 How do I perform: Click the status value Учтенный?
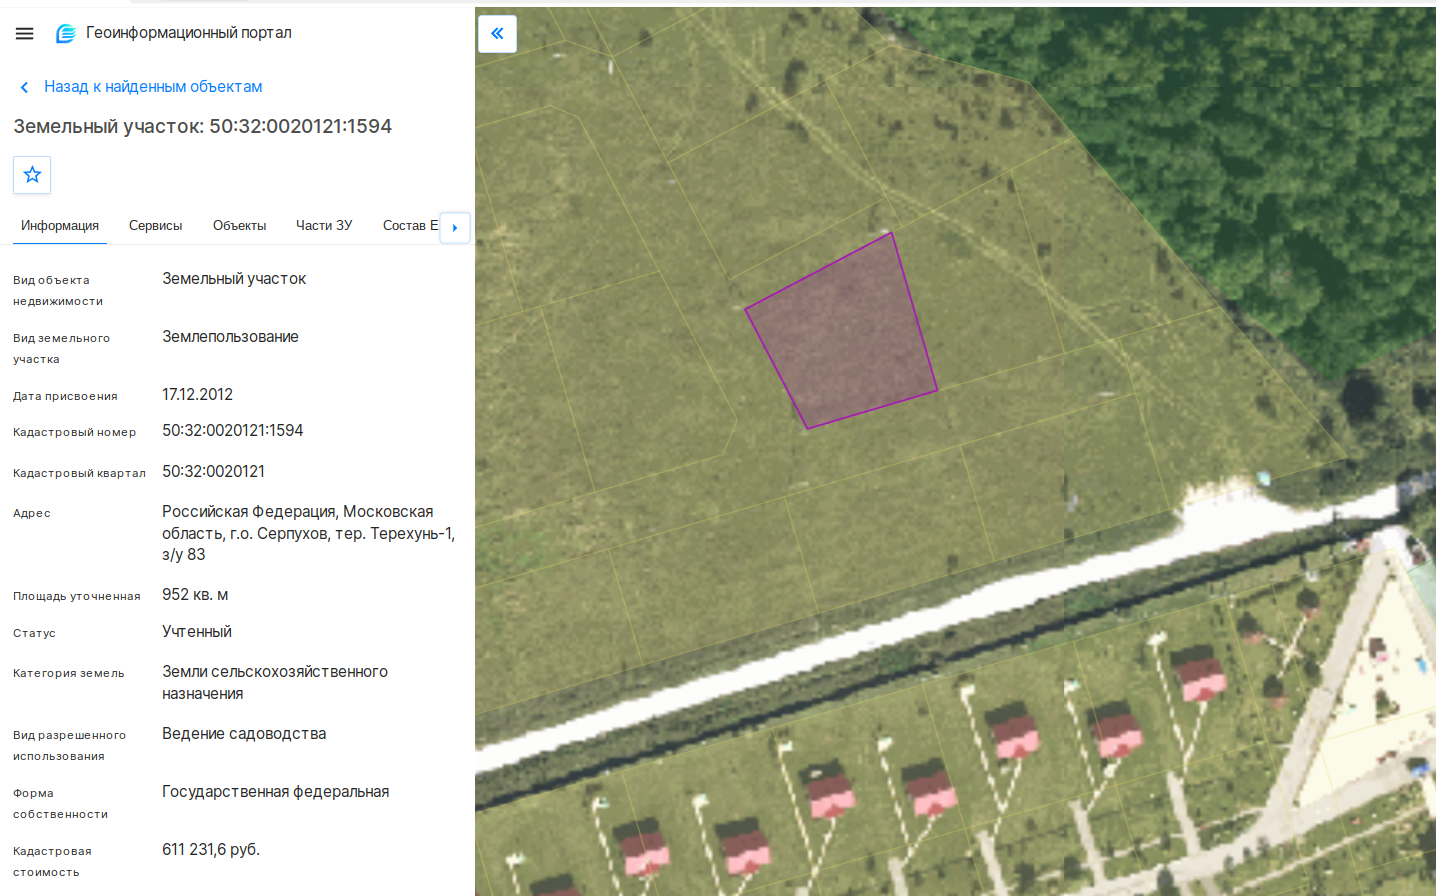197,632
